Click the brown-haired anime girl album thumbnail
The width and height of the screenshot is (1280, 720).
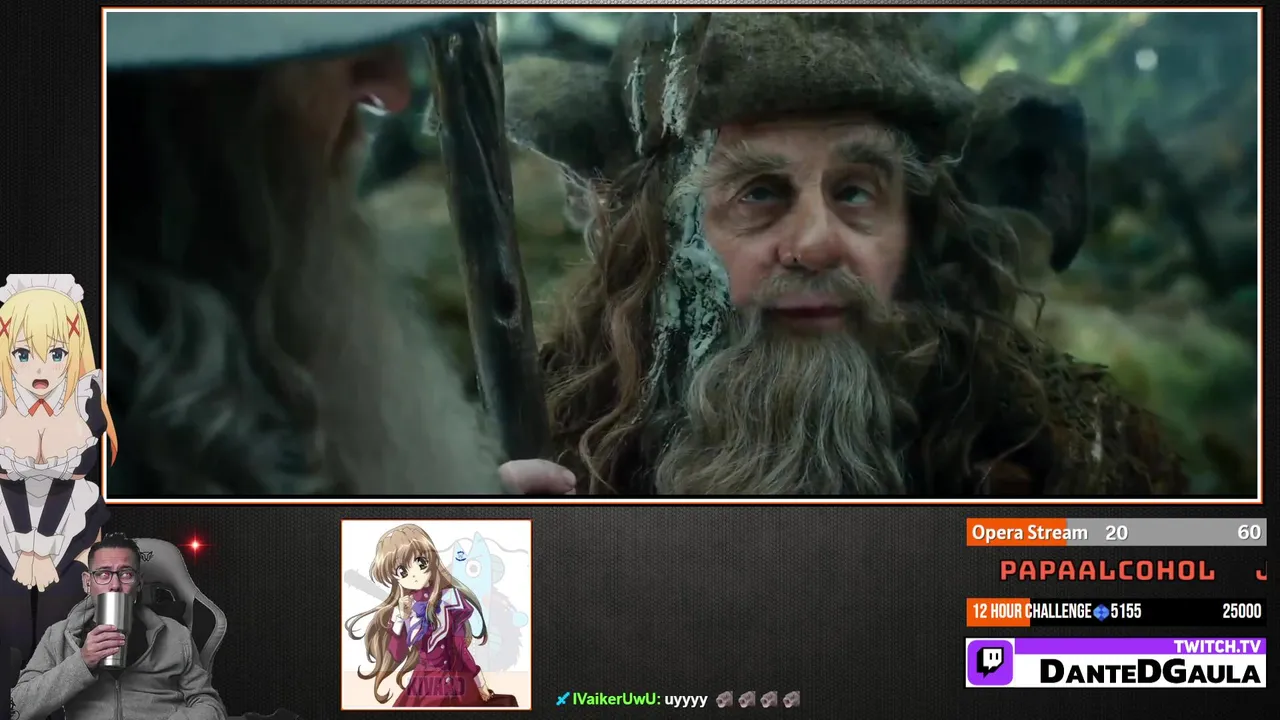pos(436,614)
